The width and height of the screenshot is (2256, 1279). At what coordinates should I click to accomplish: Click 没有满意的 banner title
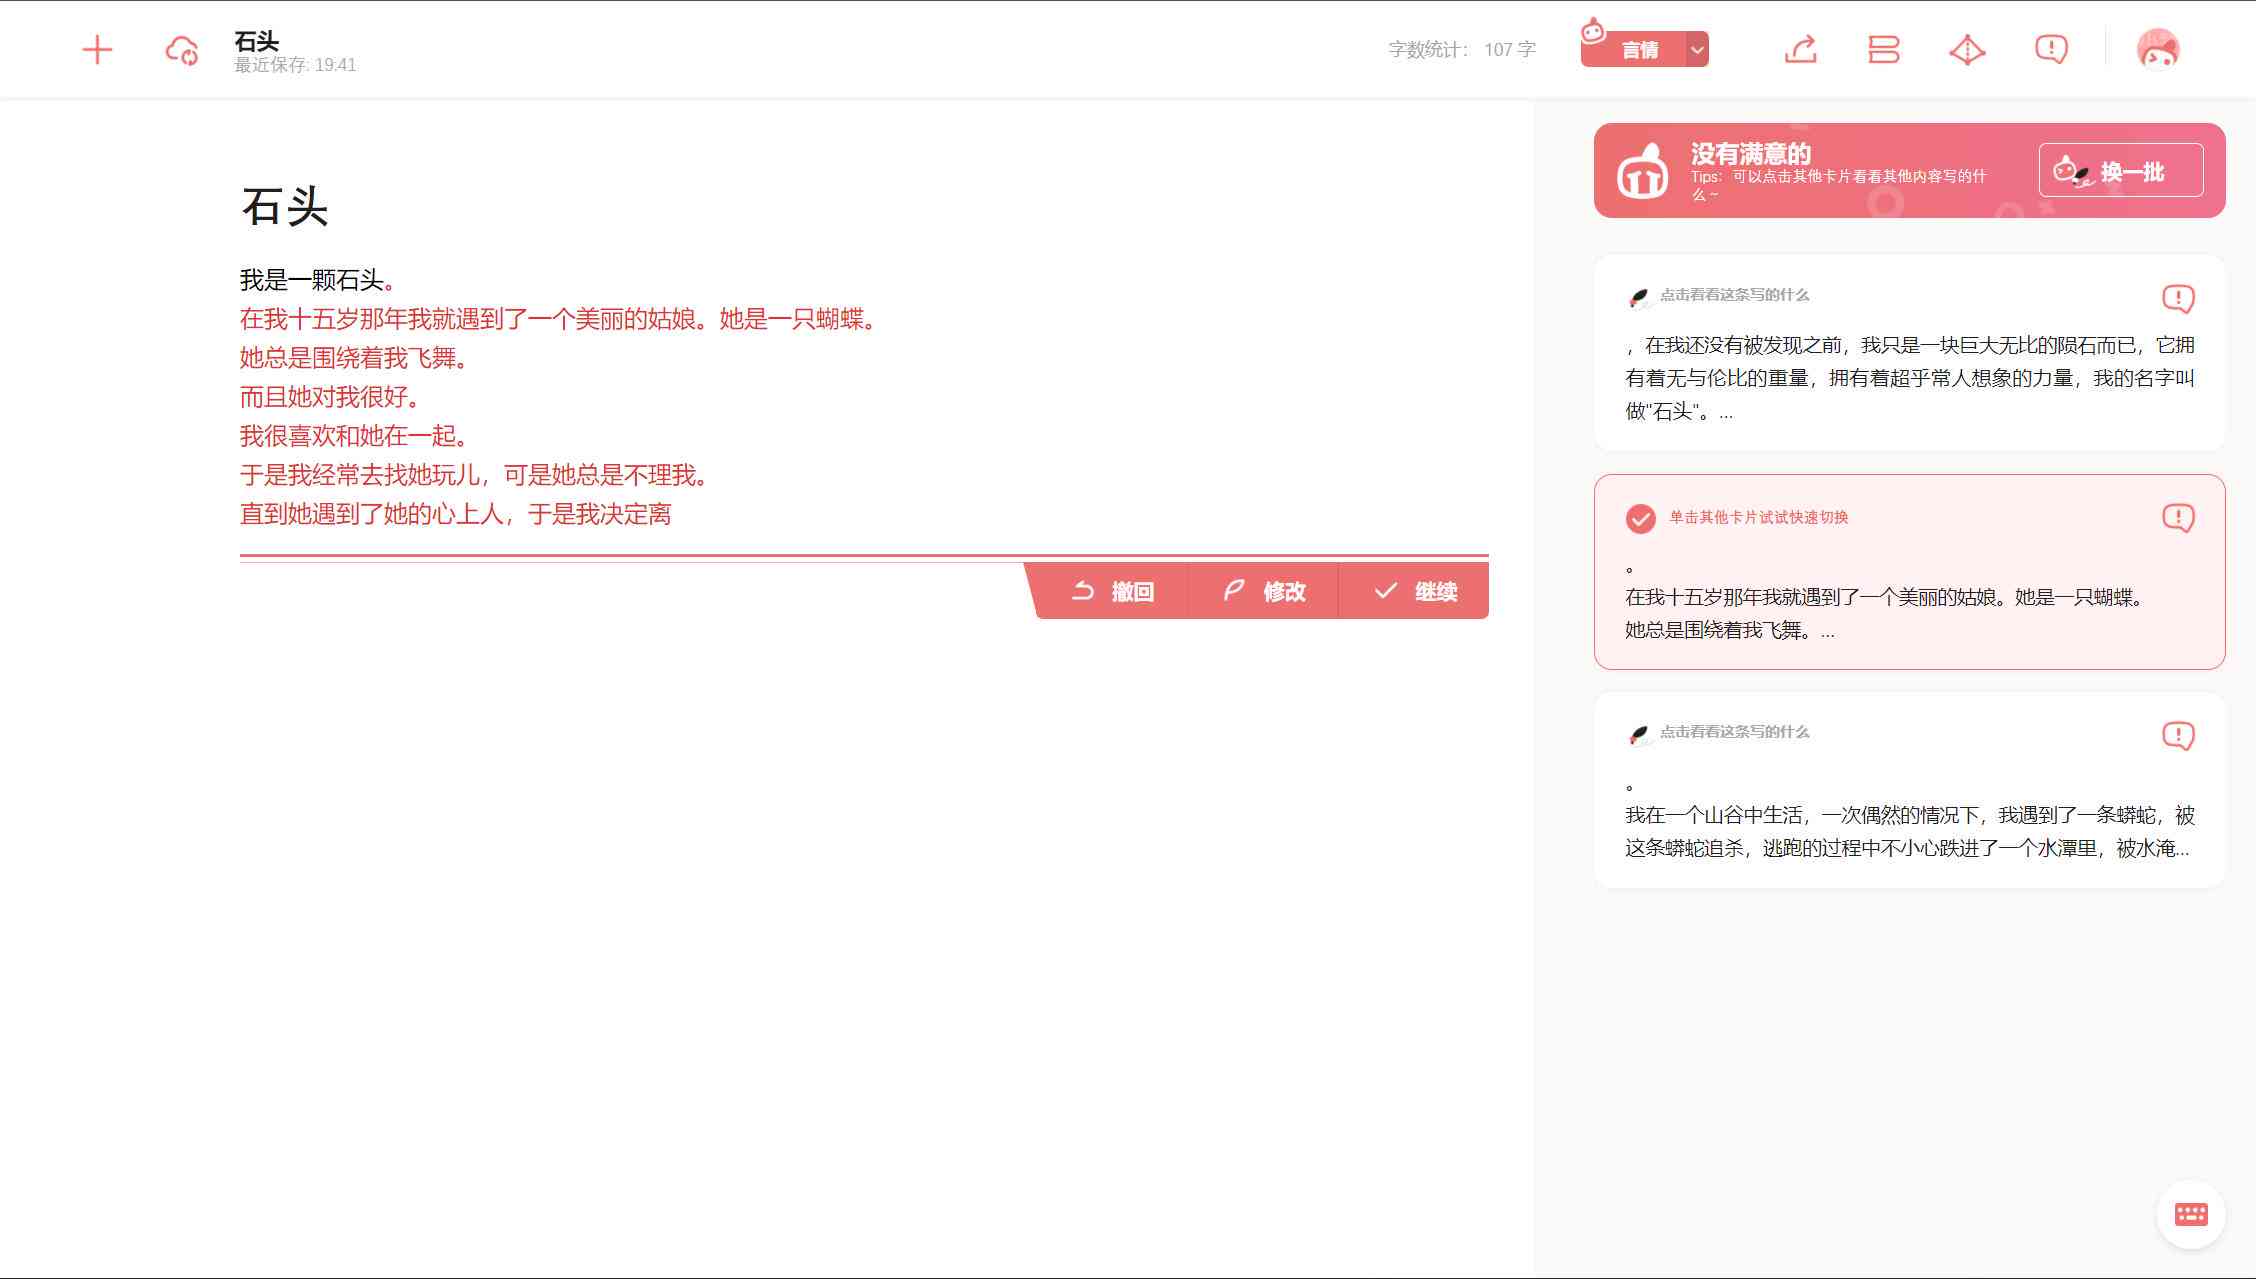1750,153
